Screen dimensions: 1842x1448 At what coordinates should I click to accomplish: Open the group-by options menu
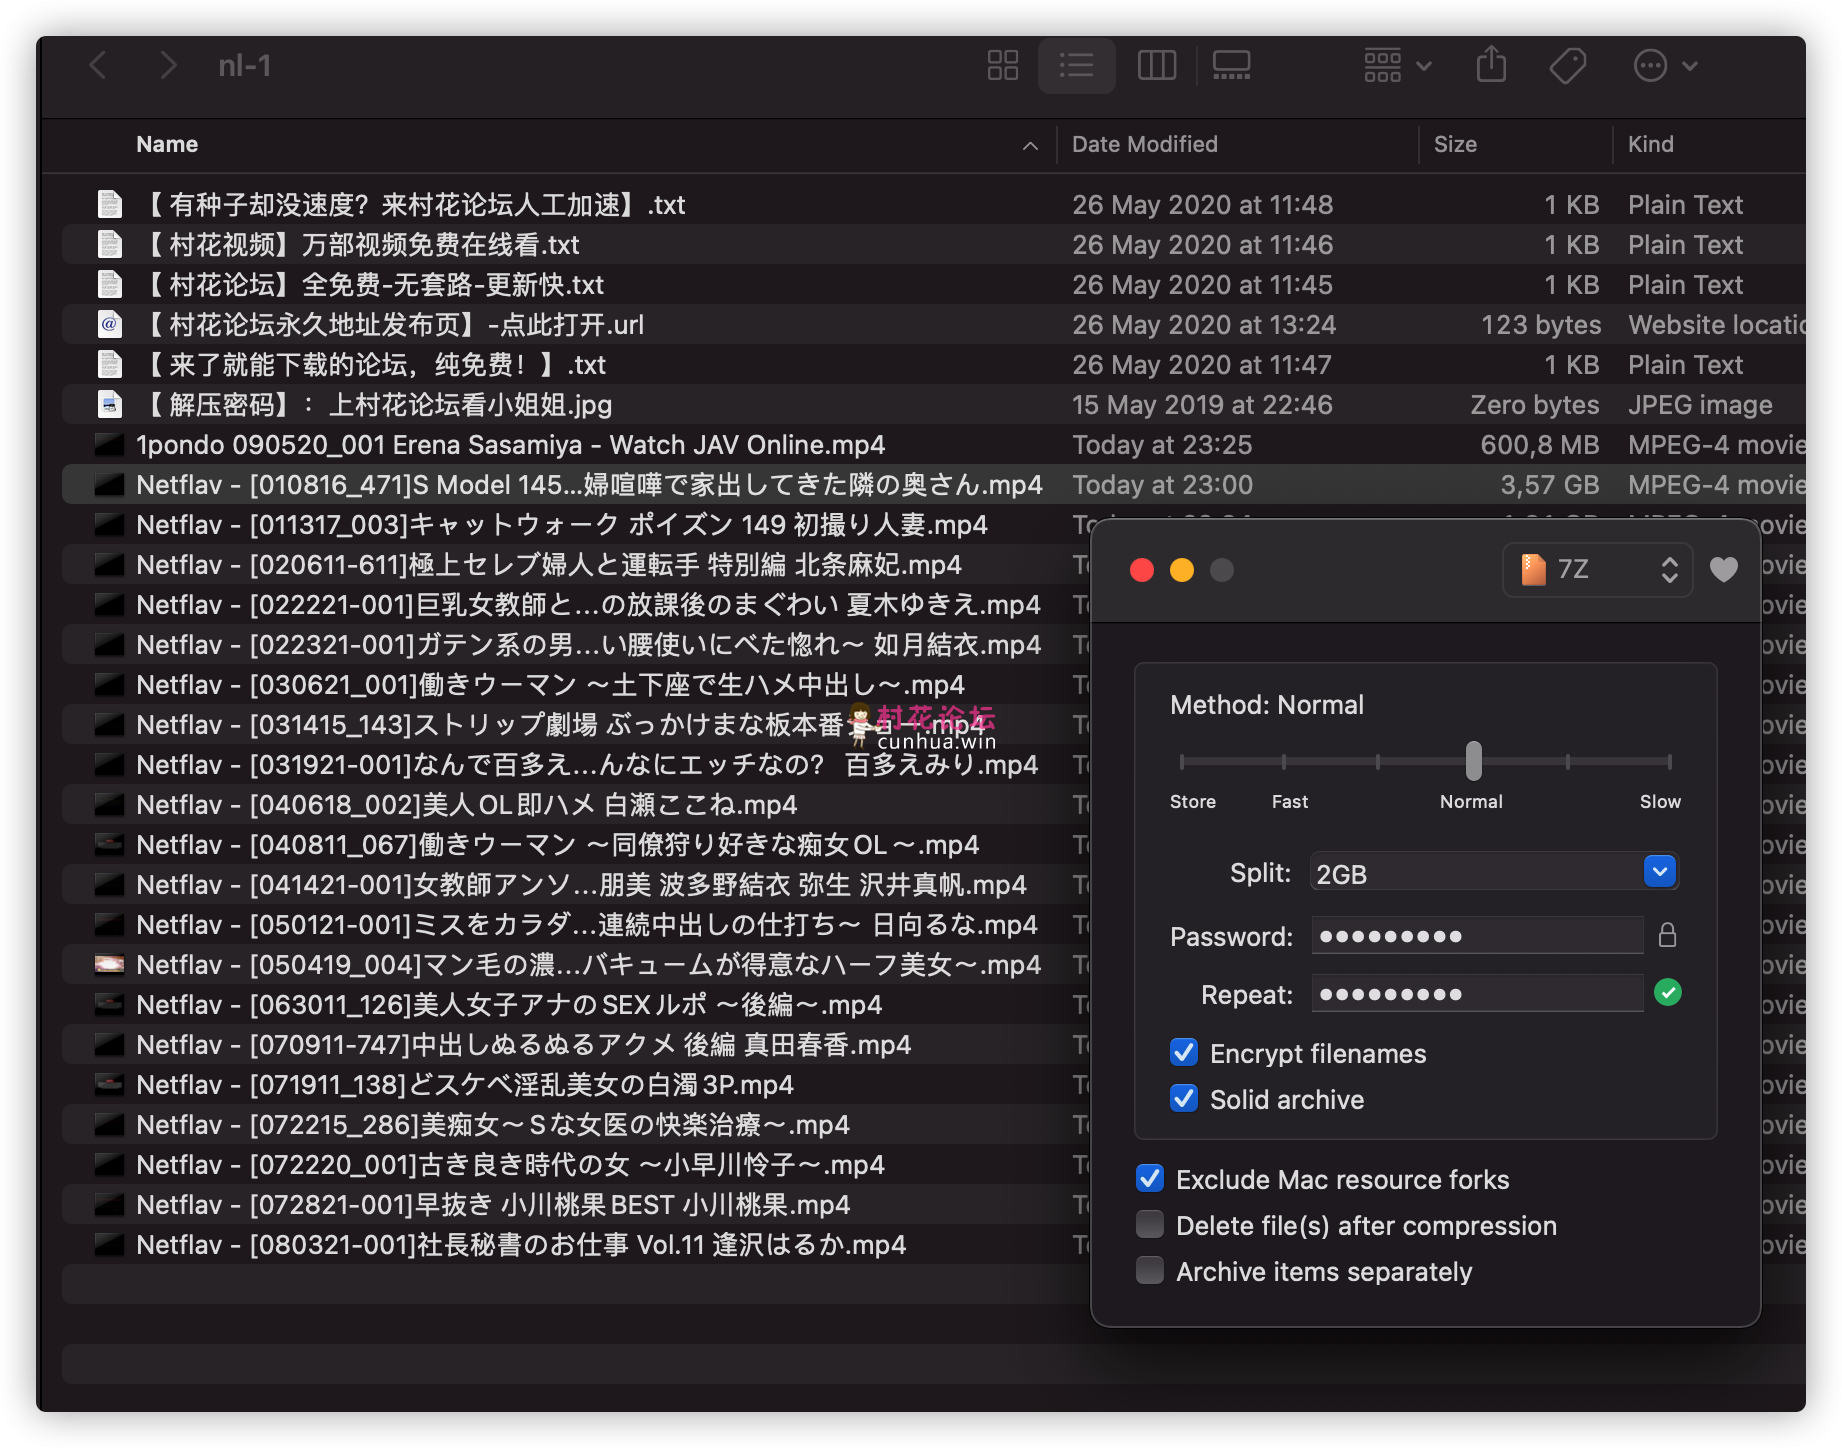pyautogui.click(x=1397, y=66)
